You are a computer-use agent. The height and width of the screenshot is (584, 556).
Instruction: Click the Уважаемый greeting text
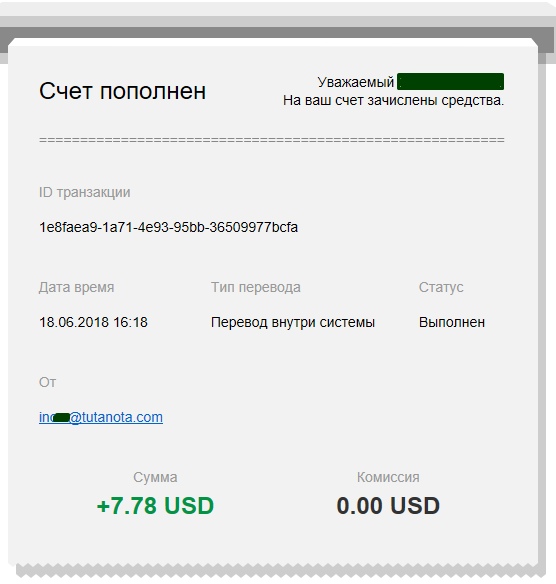click(x=356, y=82)
